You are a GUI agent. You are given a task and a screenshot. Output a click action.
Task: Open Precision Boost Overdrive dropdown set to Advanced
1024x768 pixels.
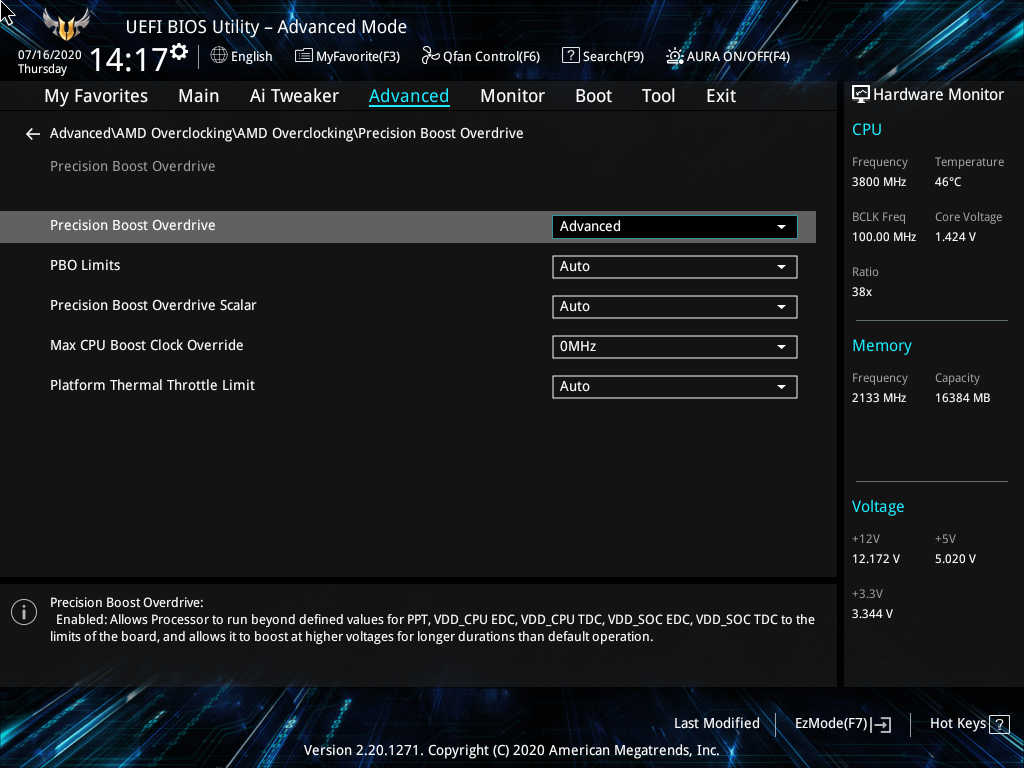pos(675,227)
